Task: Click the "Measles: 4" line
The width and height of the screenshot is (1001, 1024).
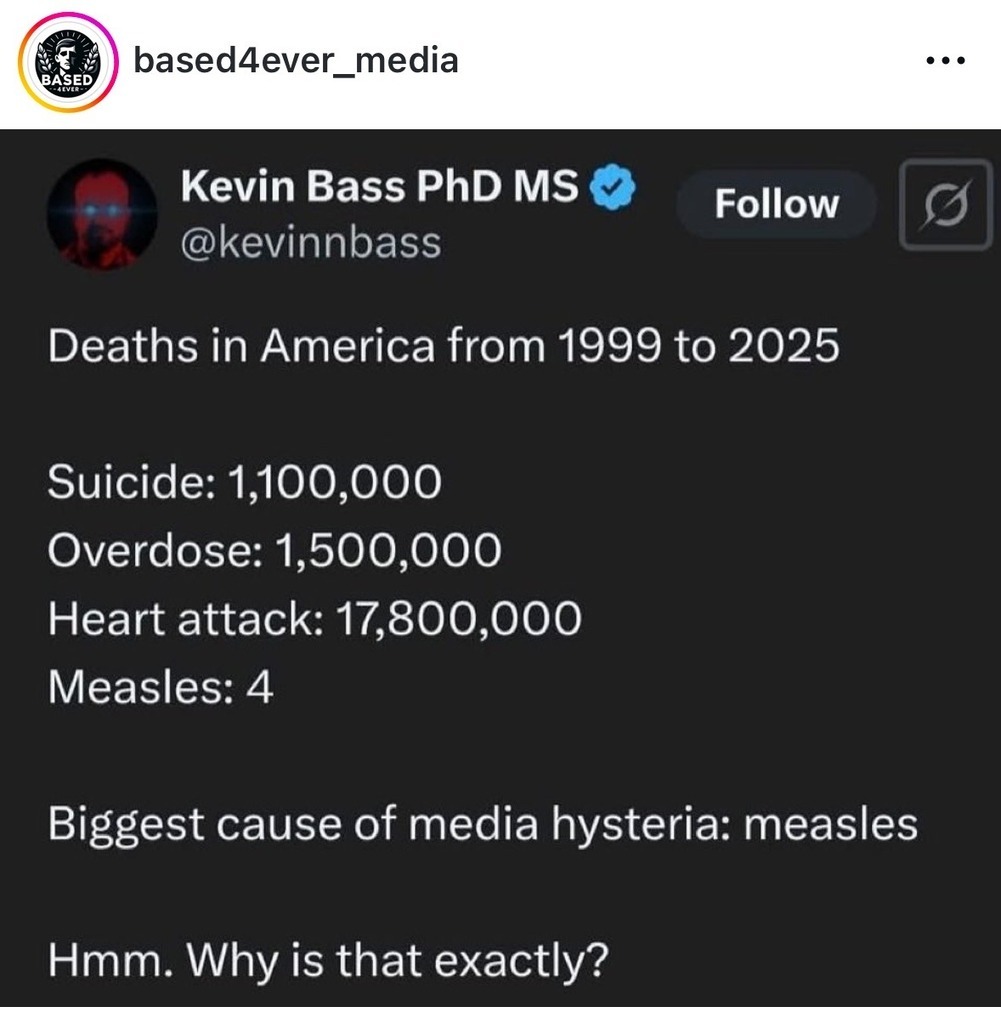Action: coord(160,687)
